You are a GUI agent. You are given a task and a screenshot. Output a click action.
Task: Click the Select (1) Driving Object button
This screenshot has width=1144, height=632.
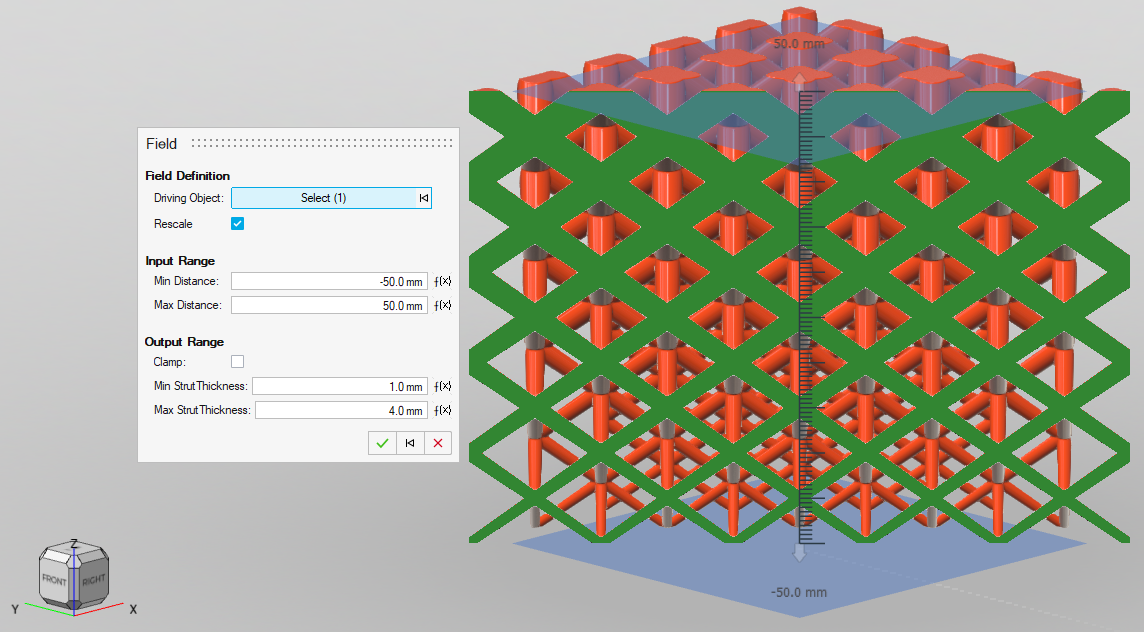pyautogui.click(x=323, y=198)
